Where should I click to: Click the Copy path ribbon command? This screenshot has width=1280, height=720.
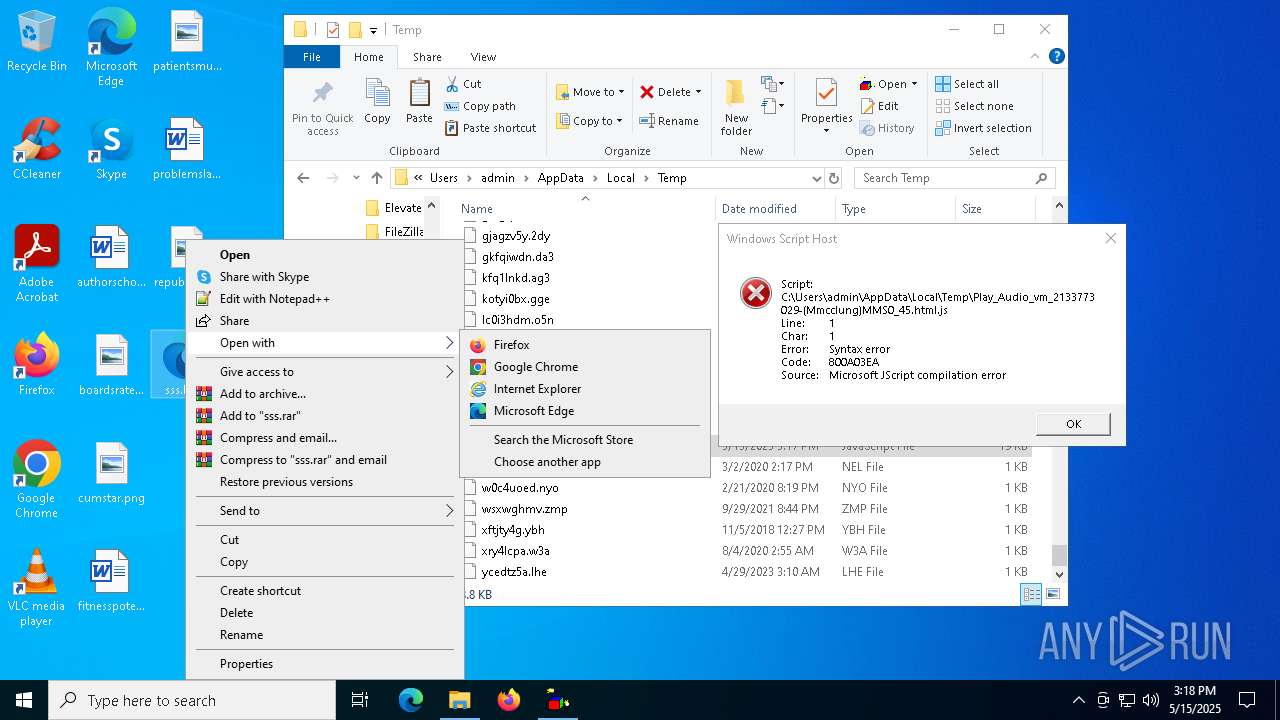coord(480,106)
